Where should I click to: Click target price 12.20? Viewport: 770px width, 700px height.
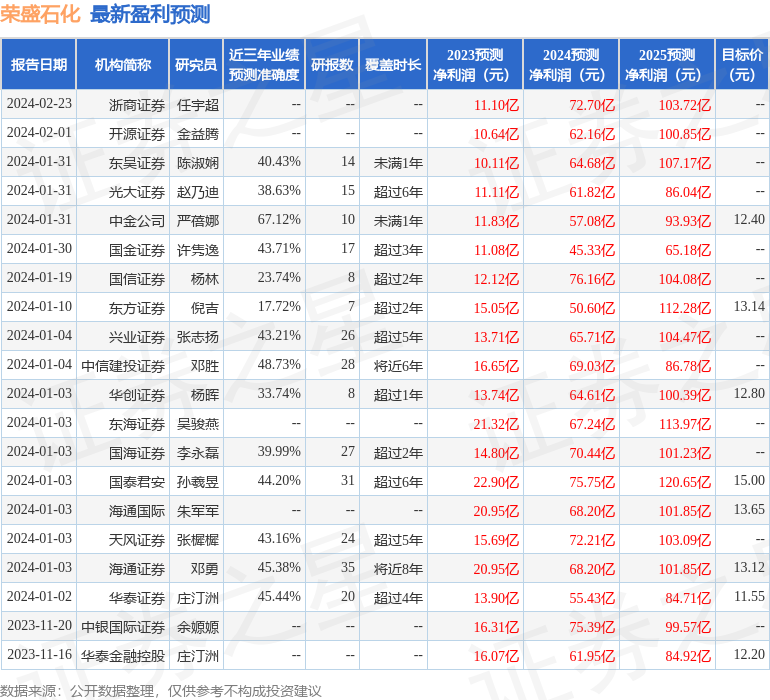pyautogui.click(x=749, y=654)
